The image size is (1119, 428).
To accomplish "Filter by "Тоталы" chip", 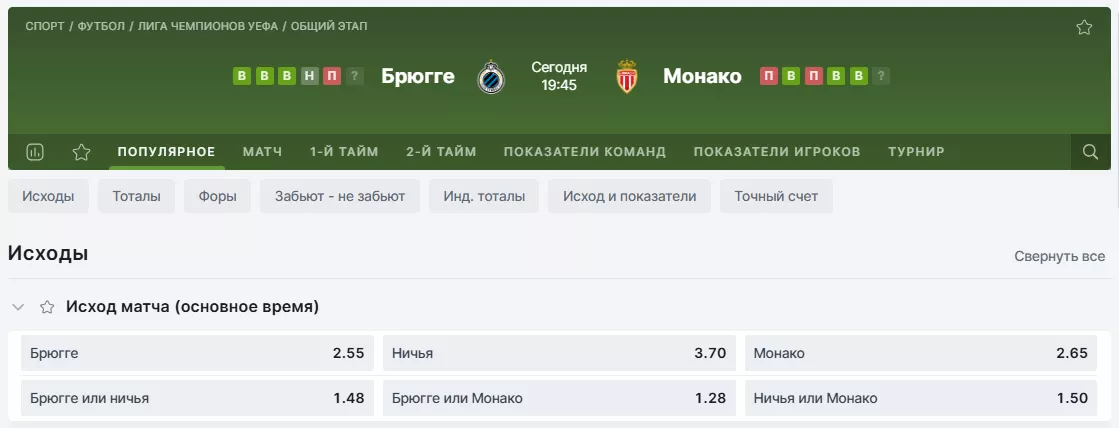I will (136, 196).
